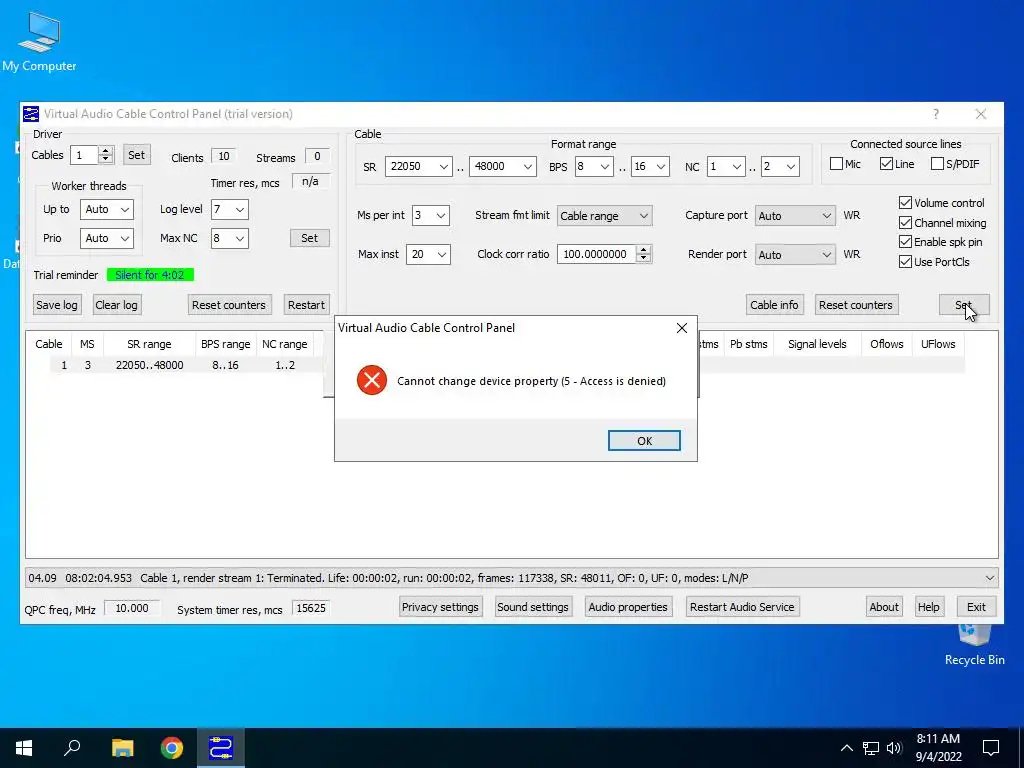Click the Clear log button
The image size is (1024, 768).
(x=116, y=305)
